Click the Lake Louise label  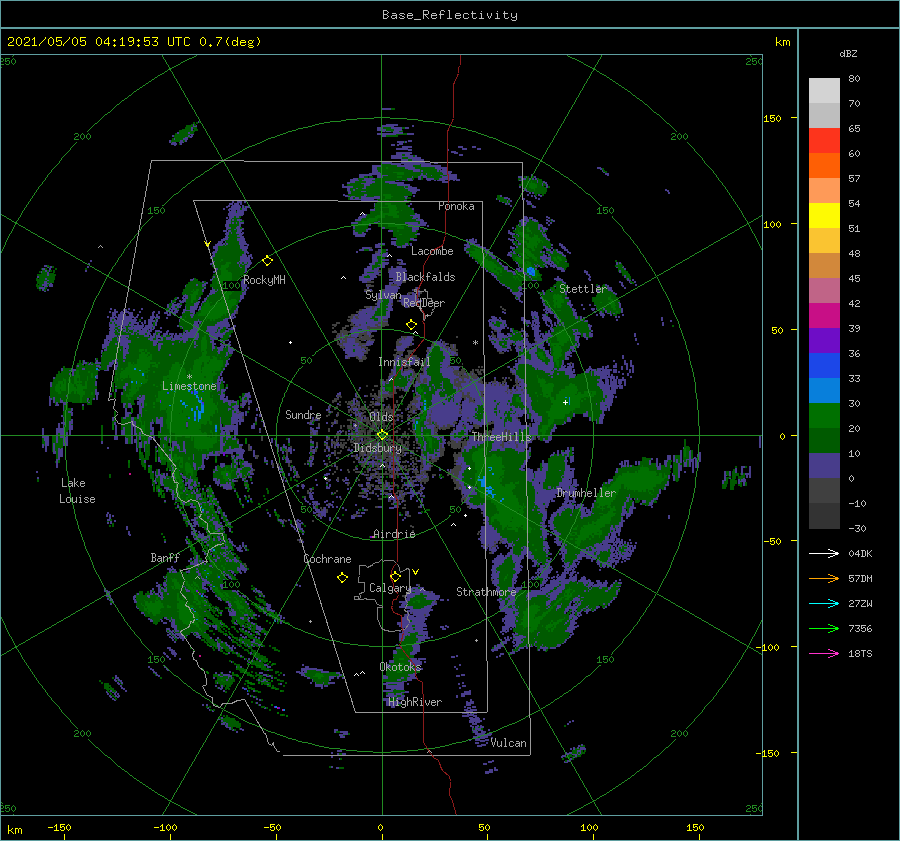(x=77, y=491)
